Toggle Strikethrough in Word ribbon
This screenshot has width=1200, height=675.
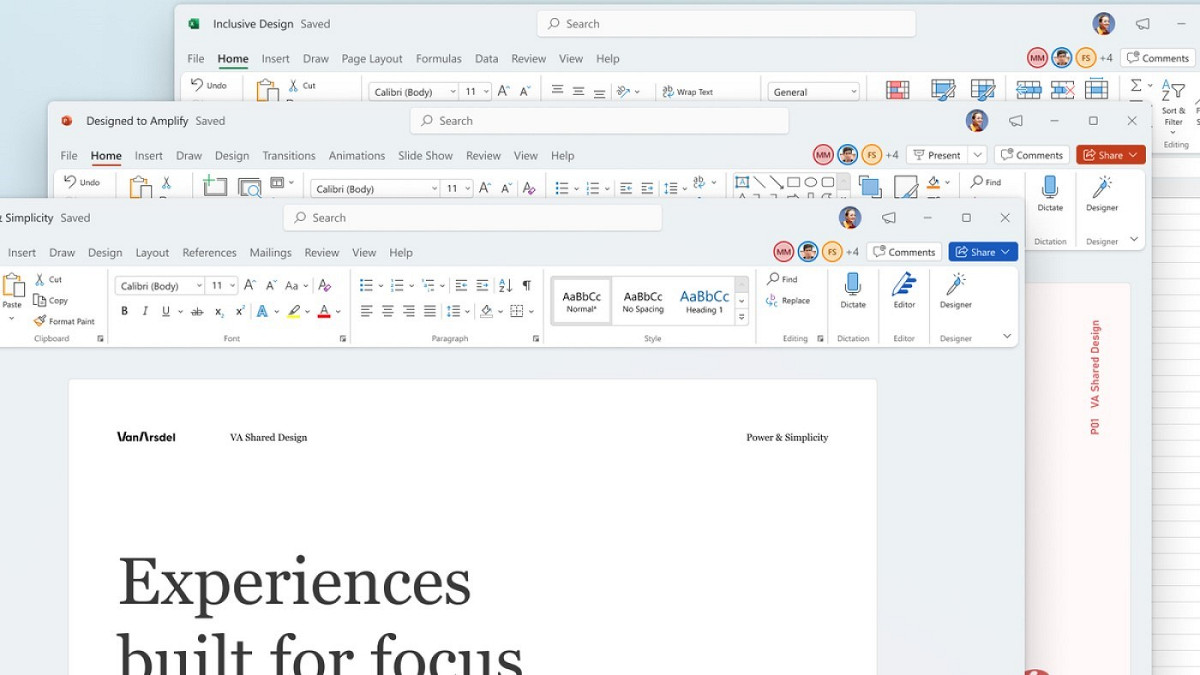[x=197, y=312]
